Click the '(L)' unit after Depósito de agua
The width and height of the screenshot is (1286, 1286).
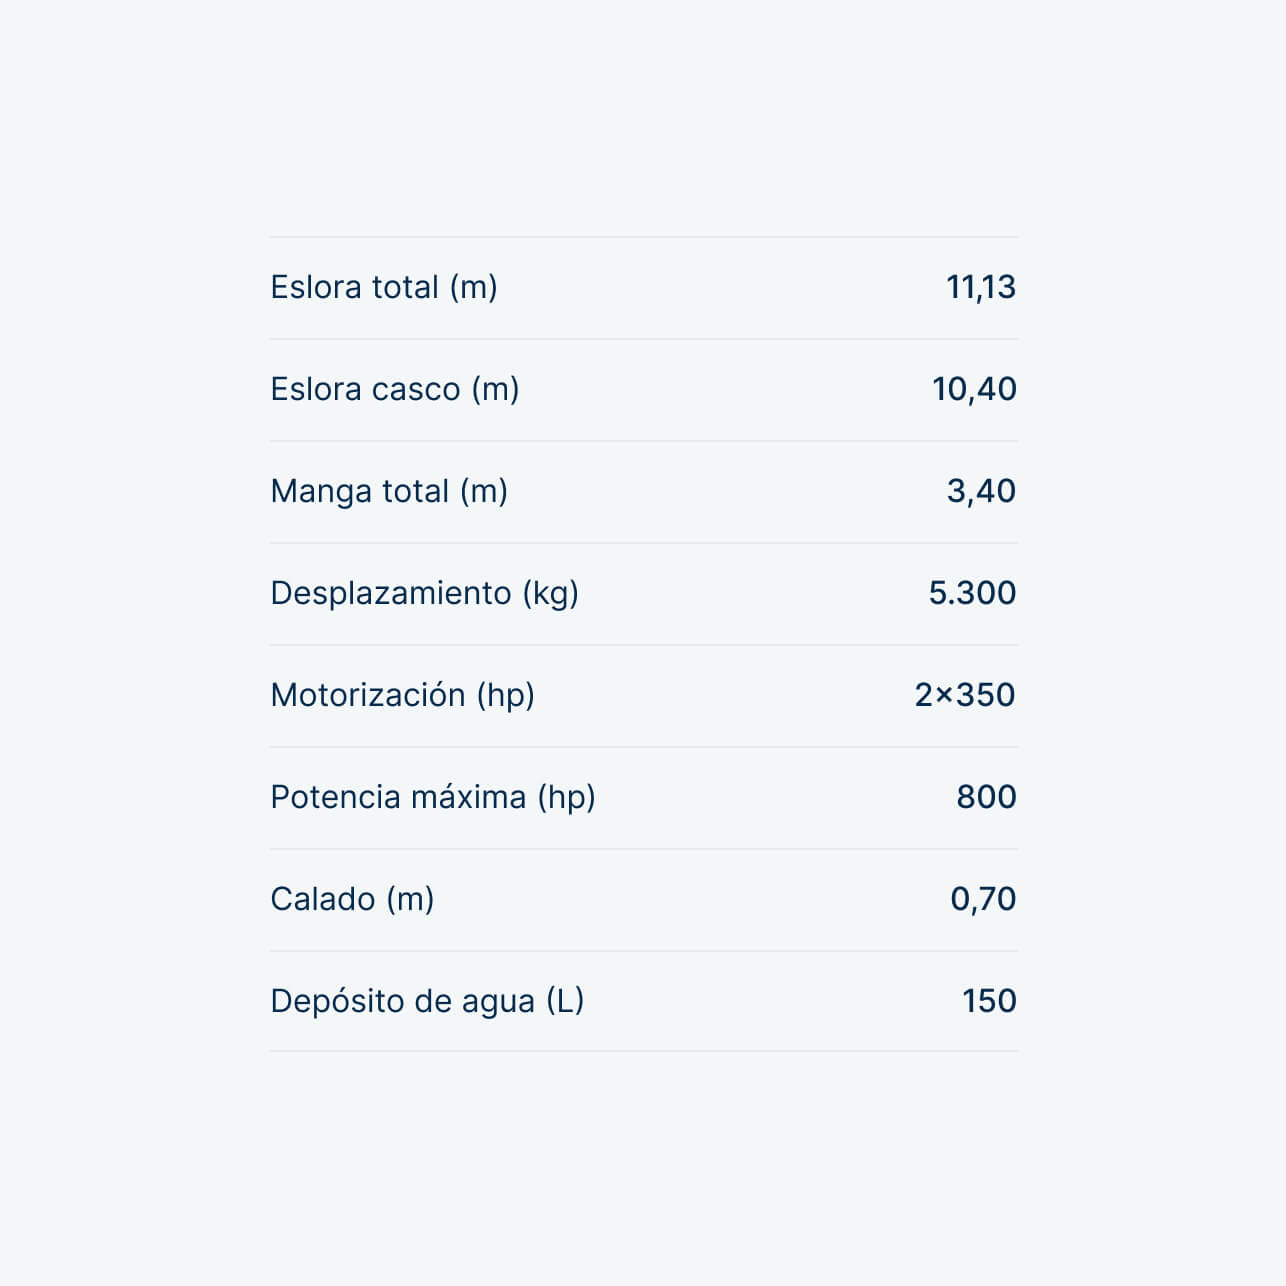[565, 1002]
